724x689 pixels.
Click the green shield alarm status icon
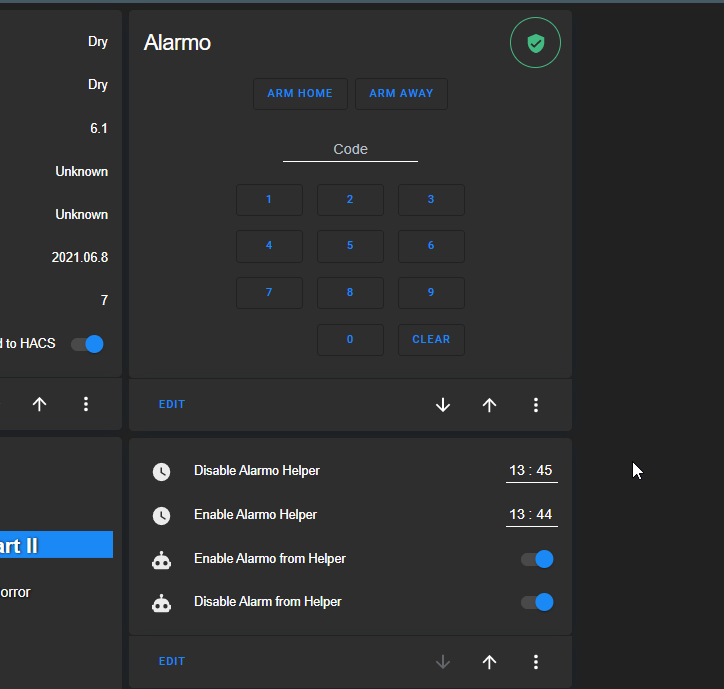pyautogui.click(x=535, y=43)
